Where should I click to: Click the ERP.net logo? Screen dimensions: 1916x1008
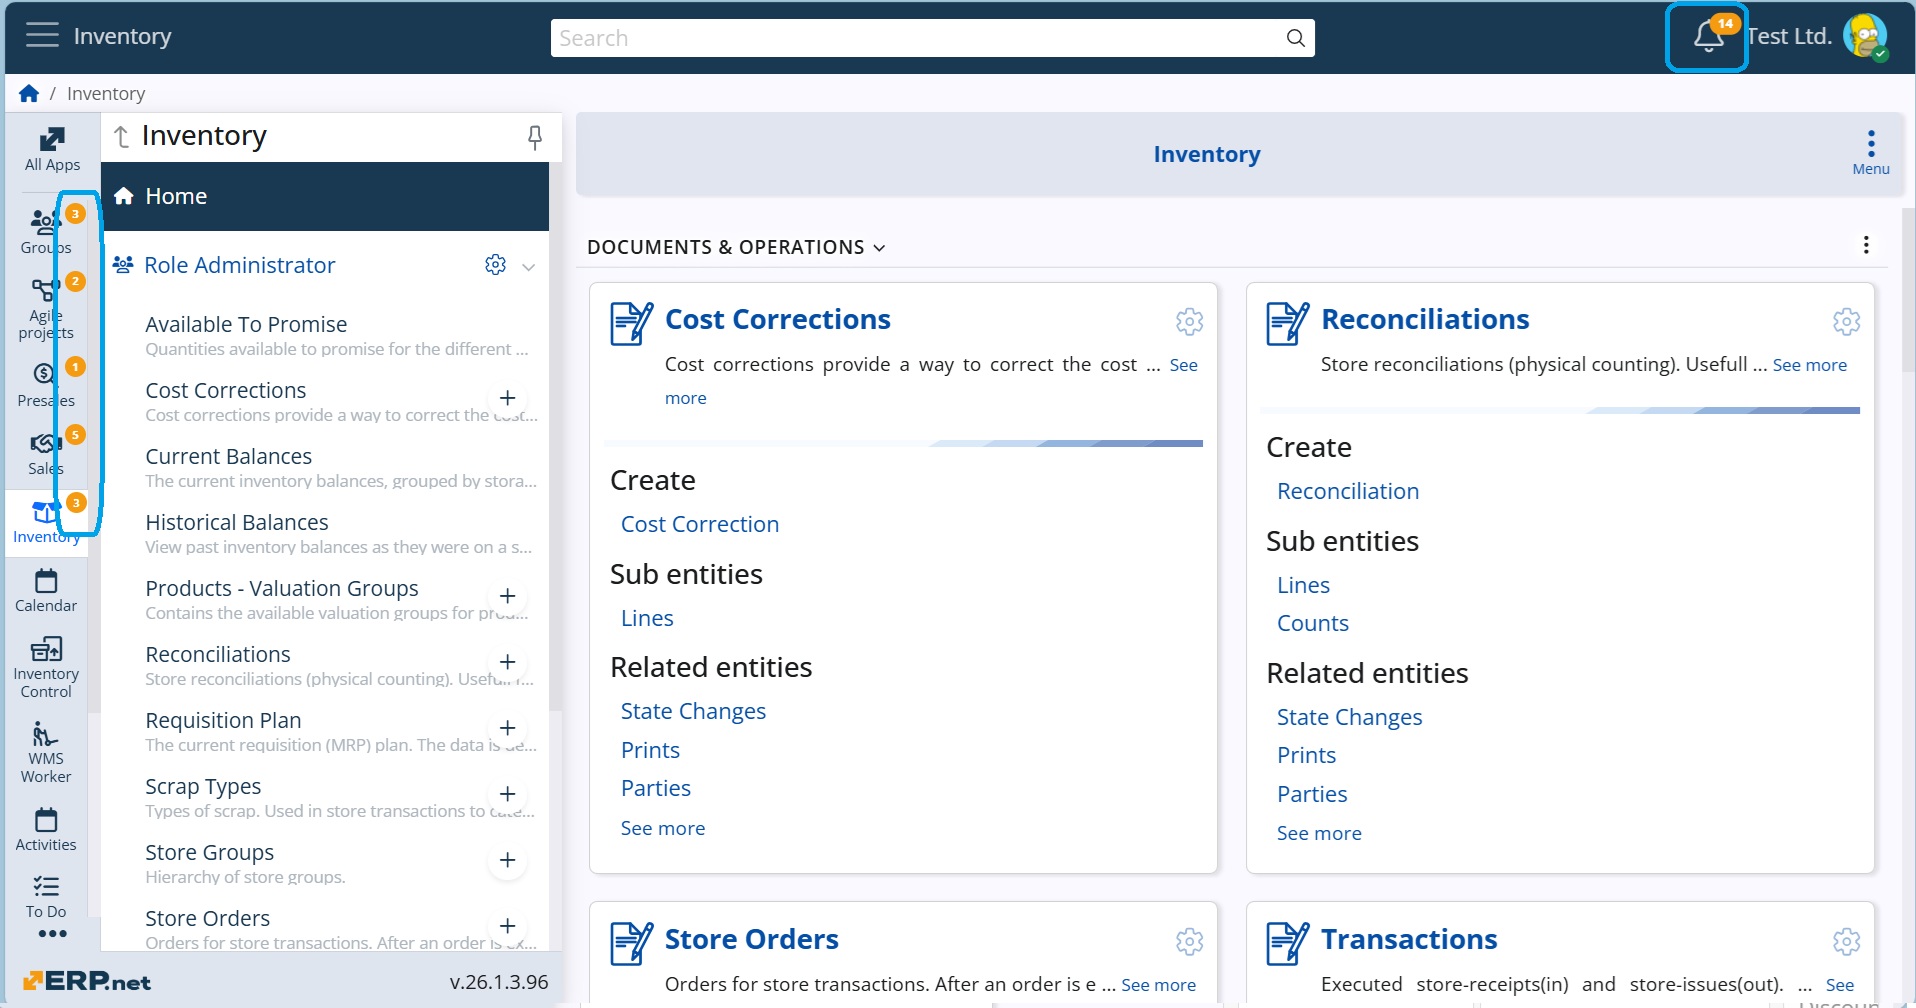coord(88,981)
